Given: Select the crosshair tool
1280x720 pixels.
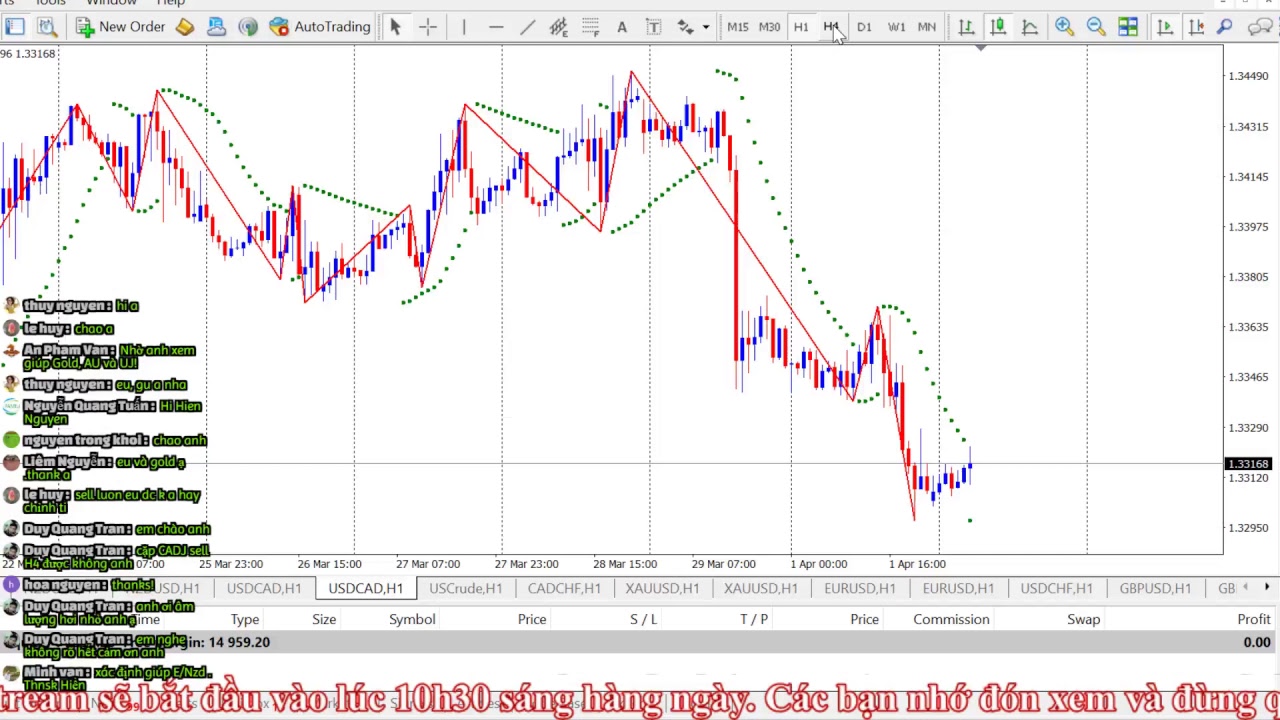Looking at the screenshot, I should click(428, 27).
